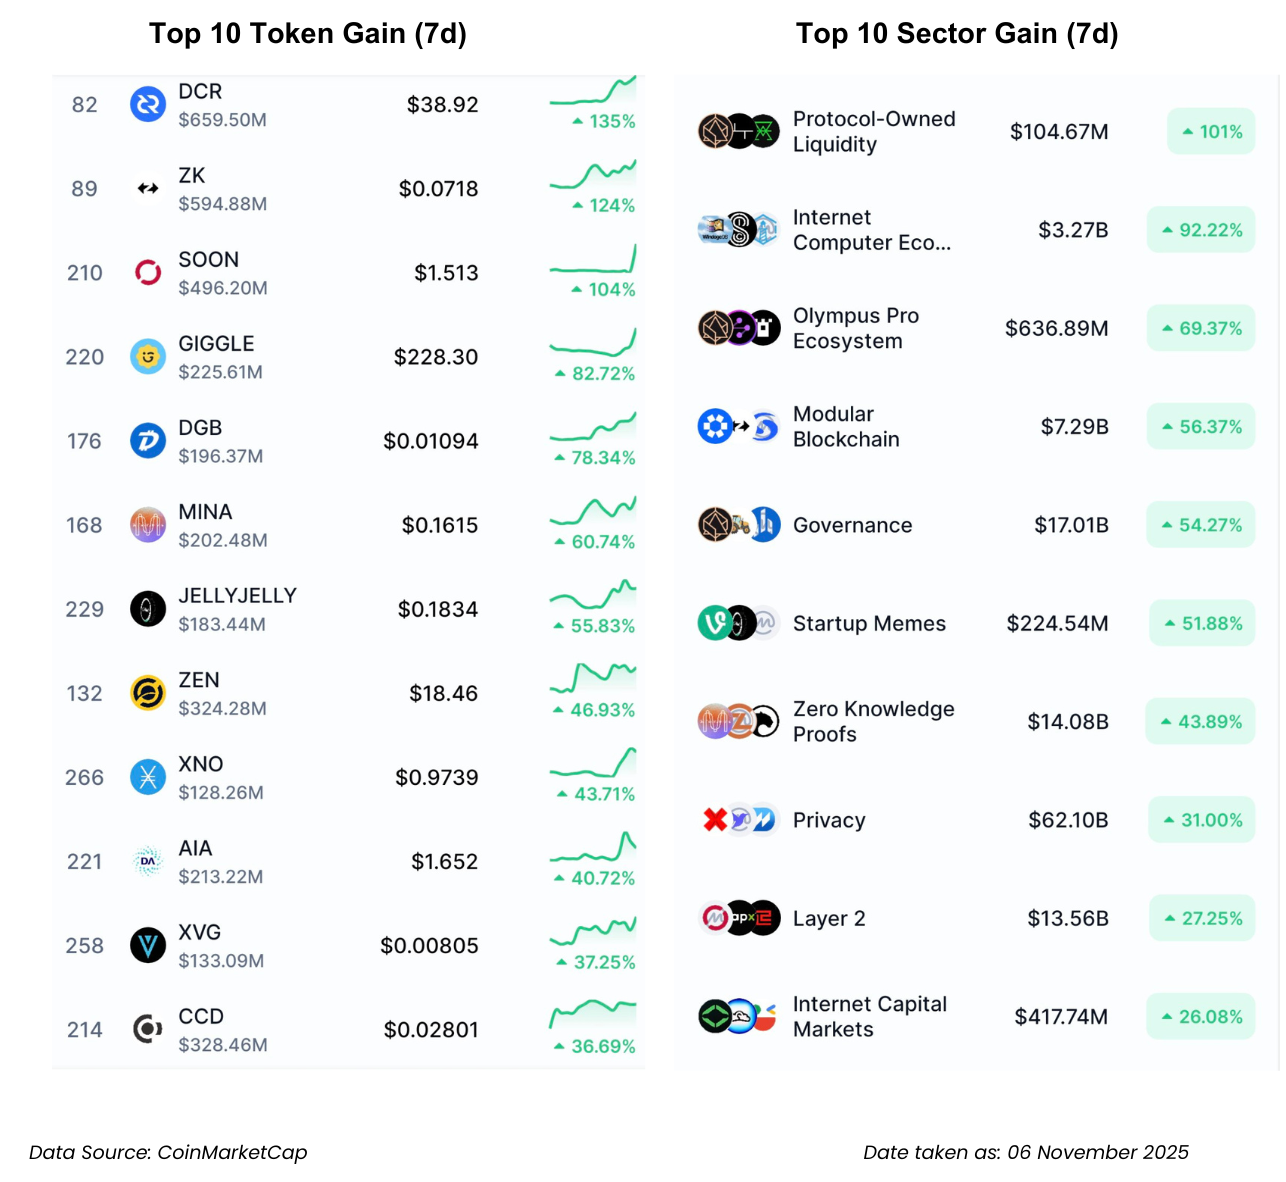Click the AIA sparkline chart
The width and height of the screenshot is (1286, 1182).
tap(593, 849)
